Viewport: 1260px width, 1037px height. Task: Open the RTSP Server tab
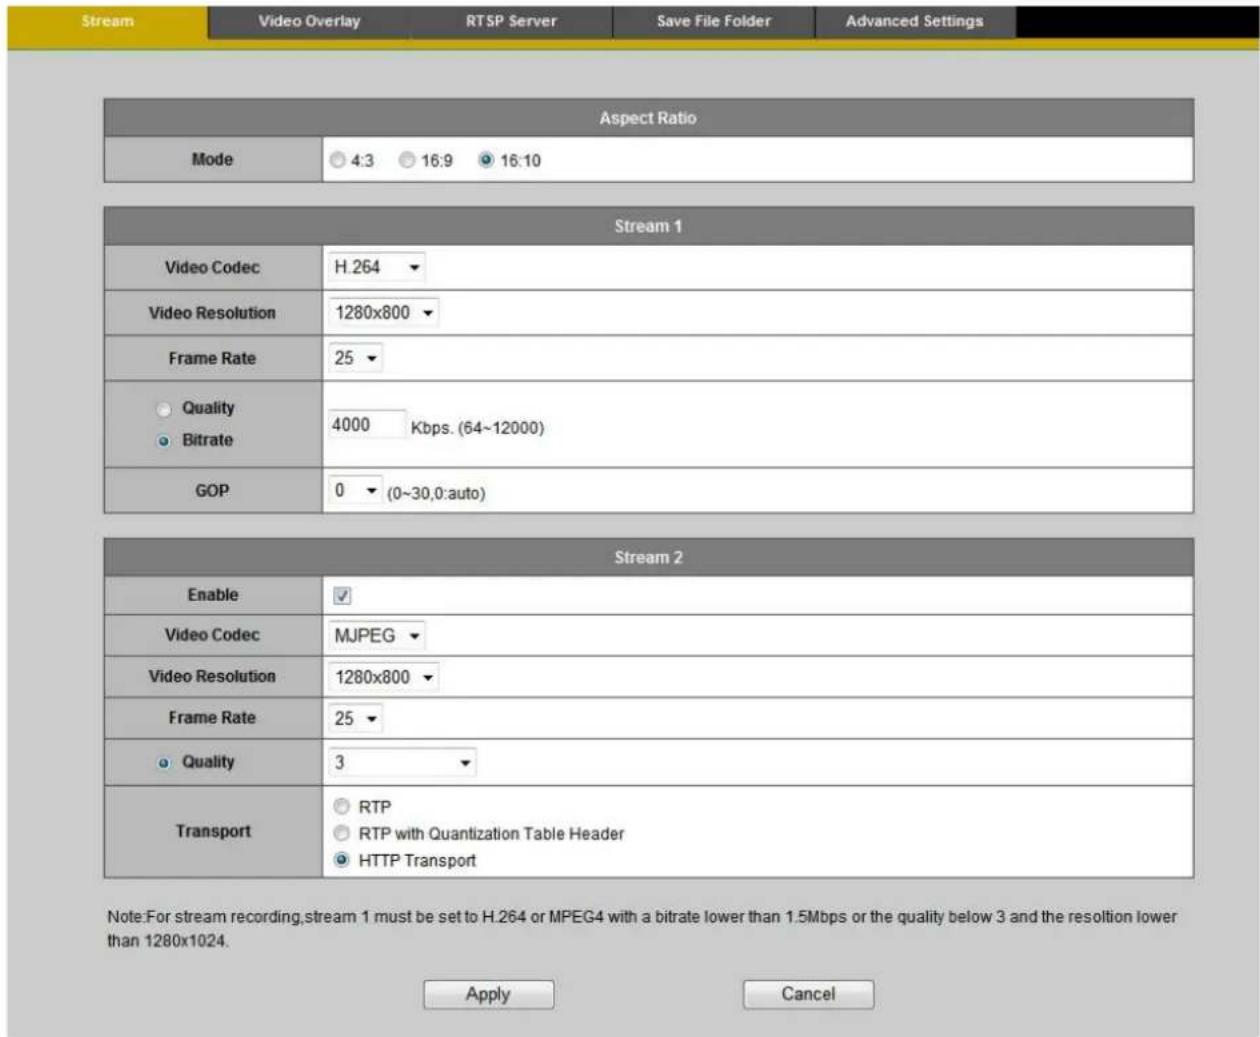pos(511,21)
